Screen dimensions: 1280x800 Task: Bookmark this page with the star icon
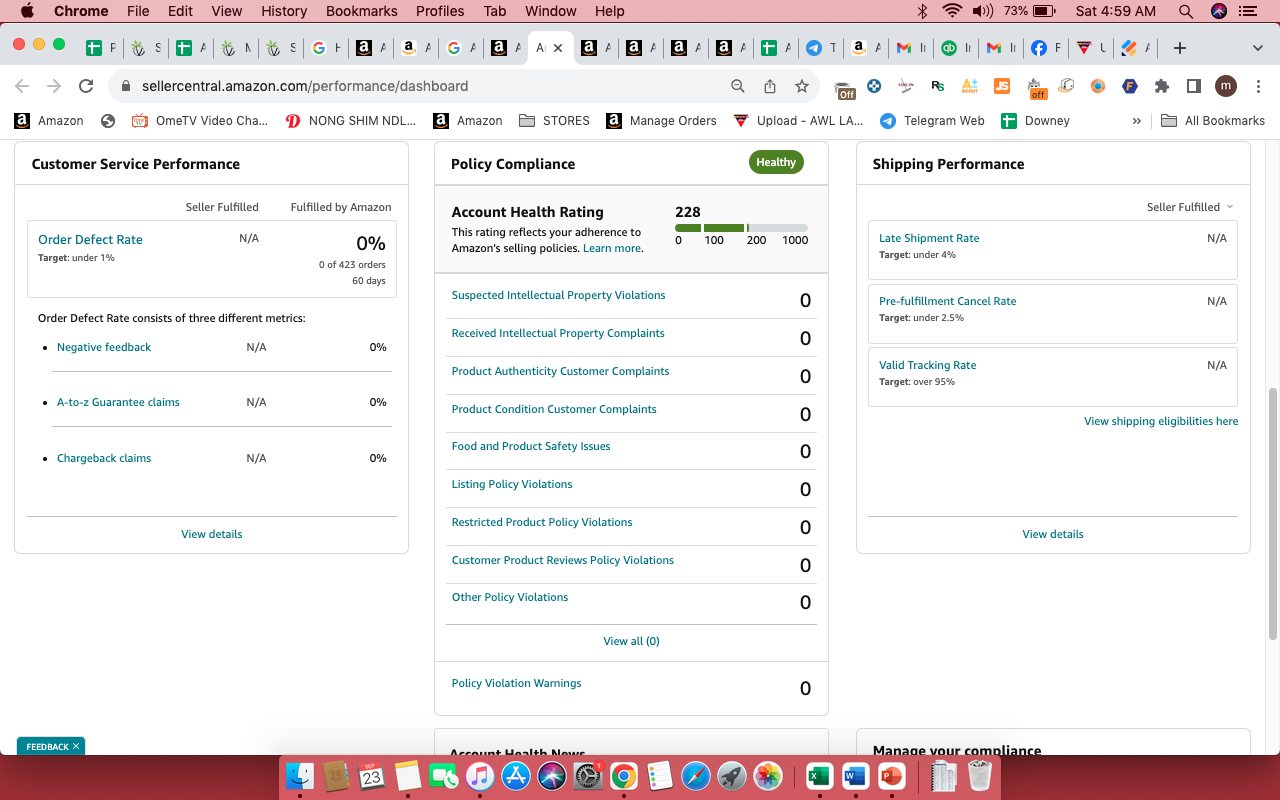(x=802, y=86)
